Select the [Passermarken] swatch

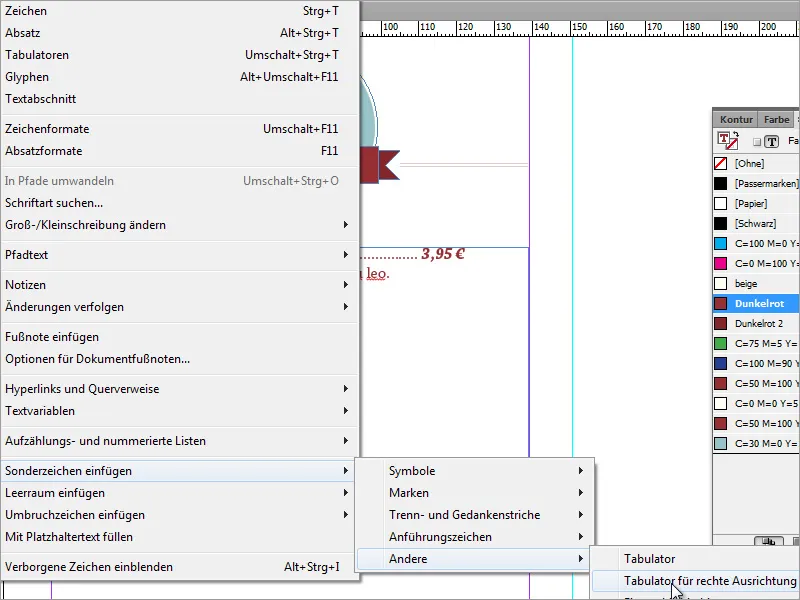(x=756, y=184)
